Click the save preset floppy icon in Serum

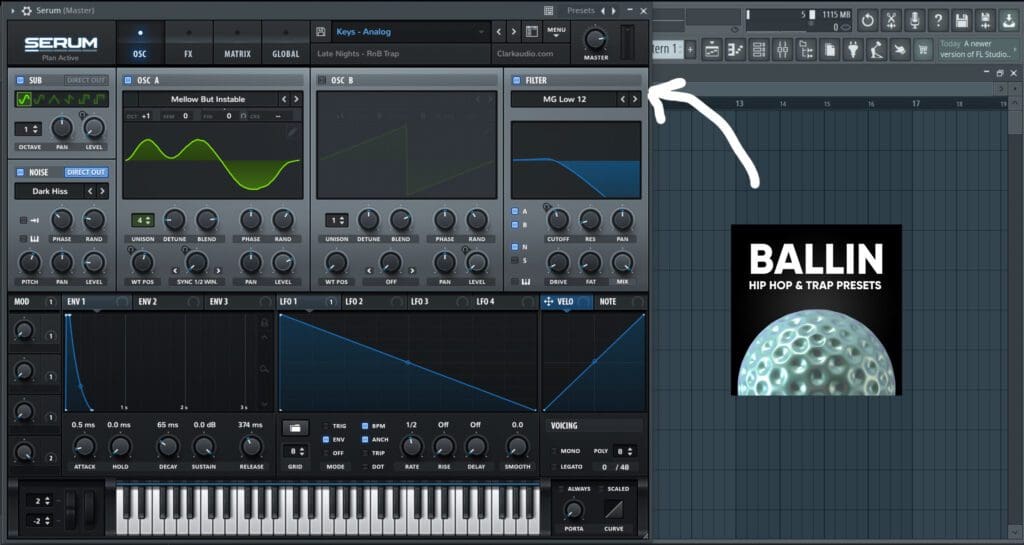click(321, 31)
